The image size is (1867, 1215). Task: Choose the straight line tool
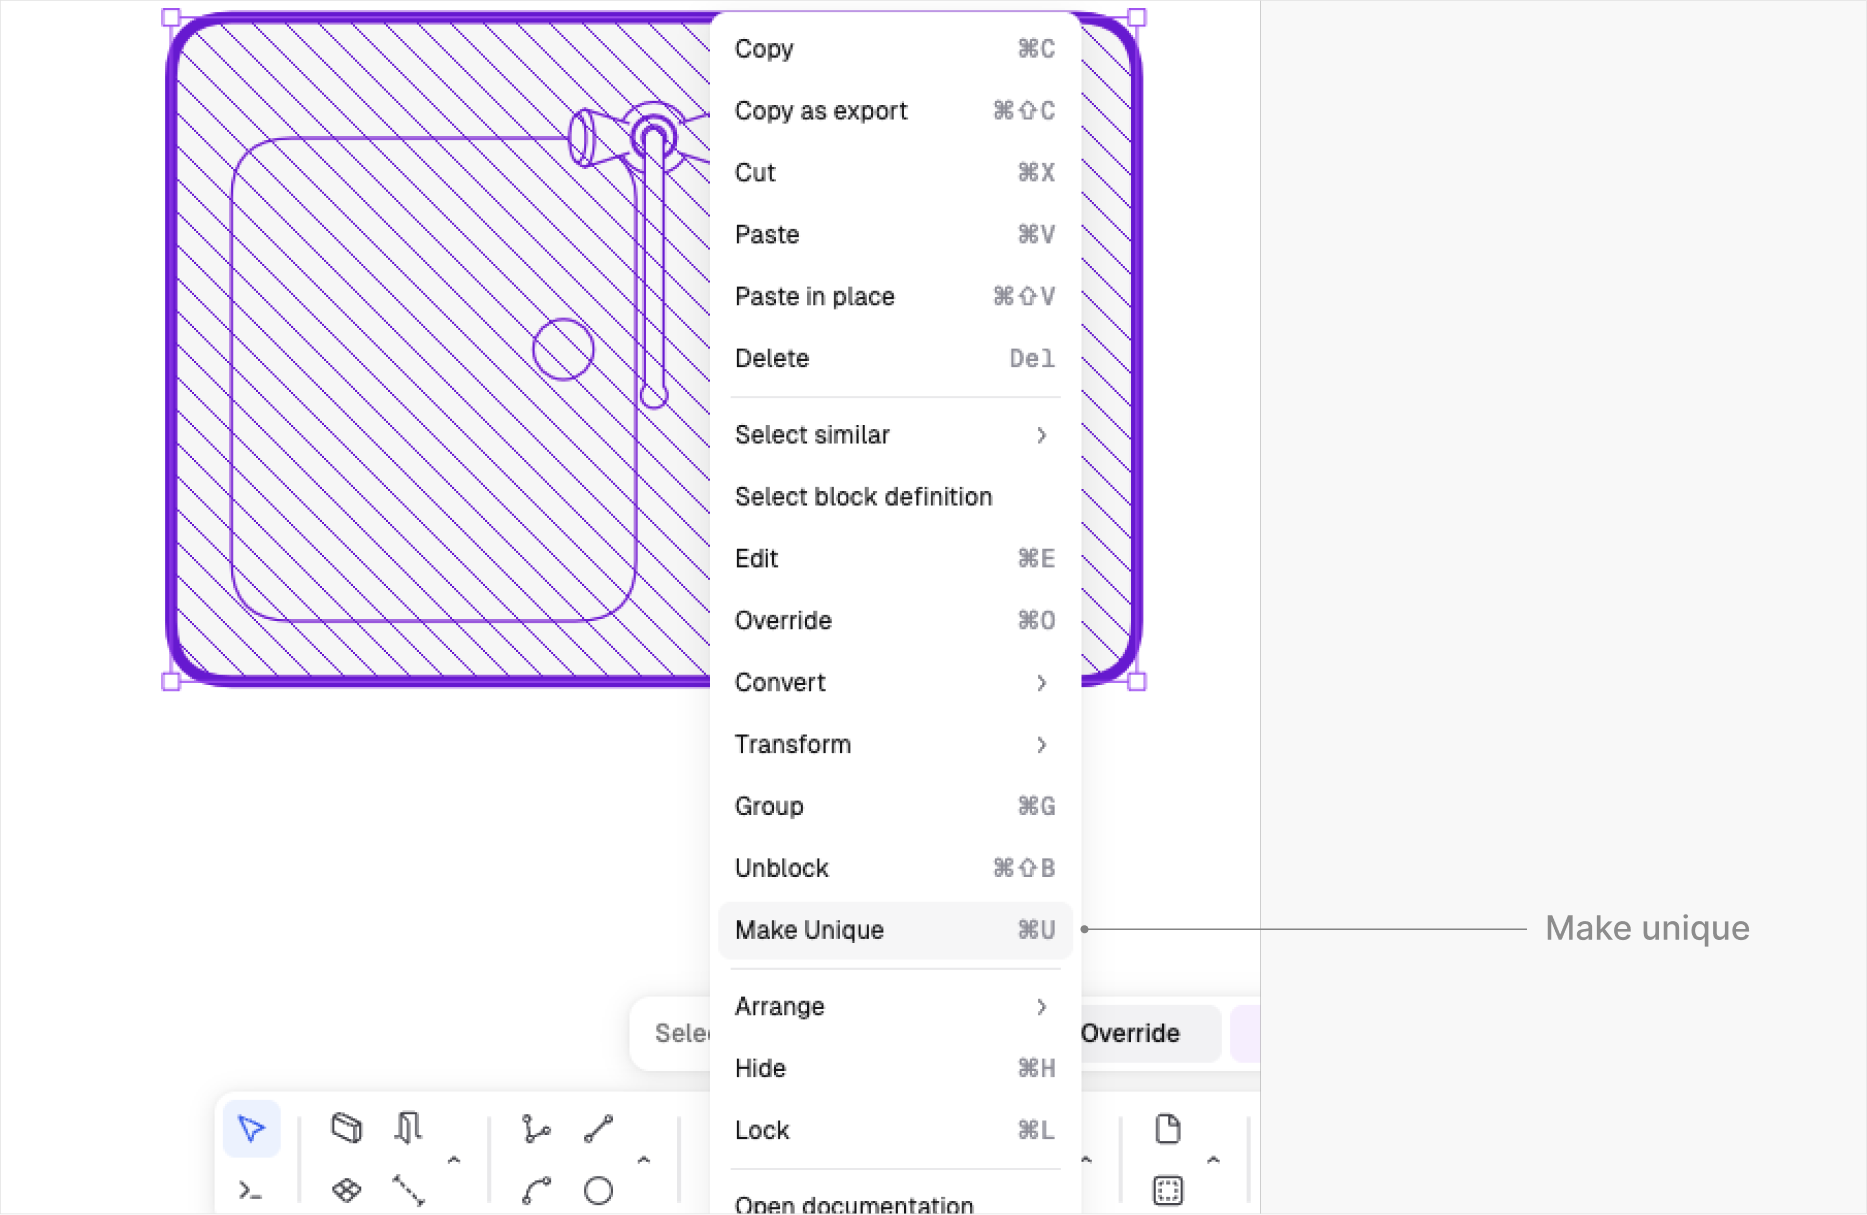point(598,1129)
